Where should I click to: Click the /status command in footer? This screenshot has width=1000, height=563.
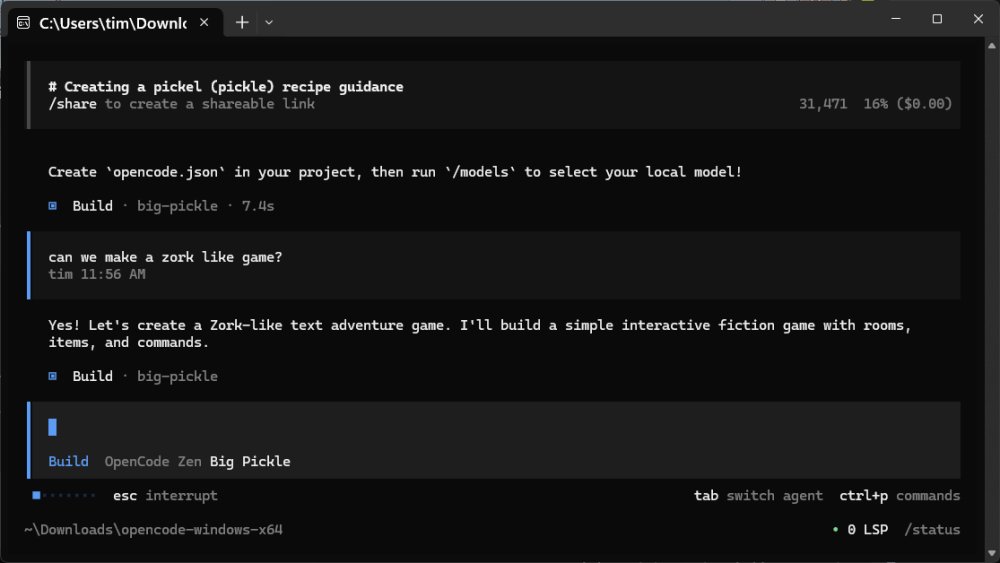(x=932, y=529)
